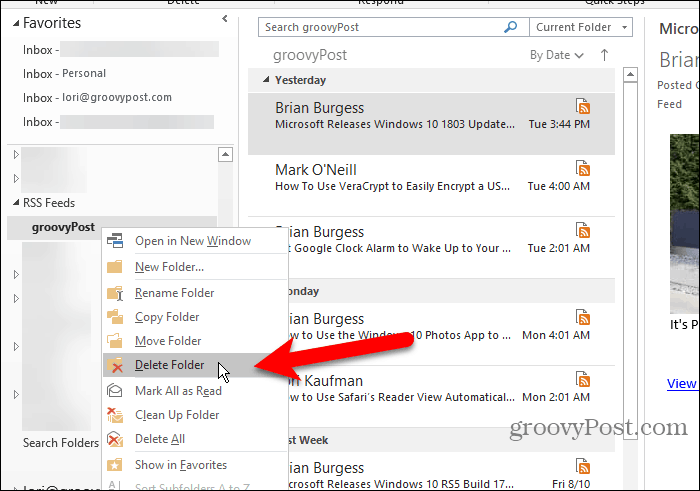Expand the second blurred account node
Screen dimensions: 700x491
pyautogui.click(x=16, y=179)
